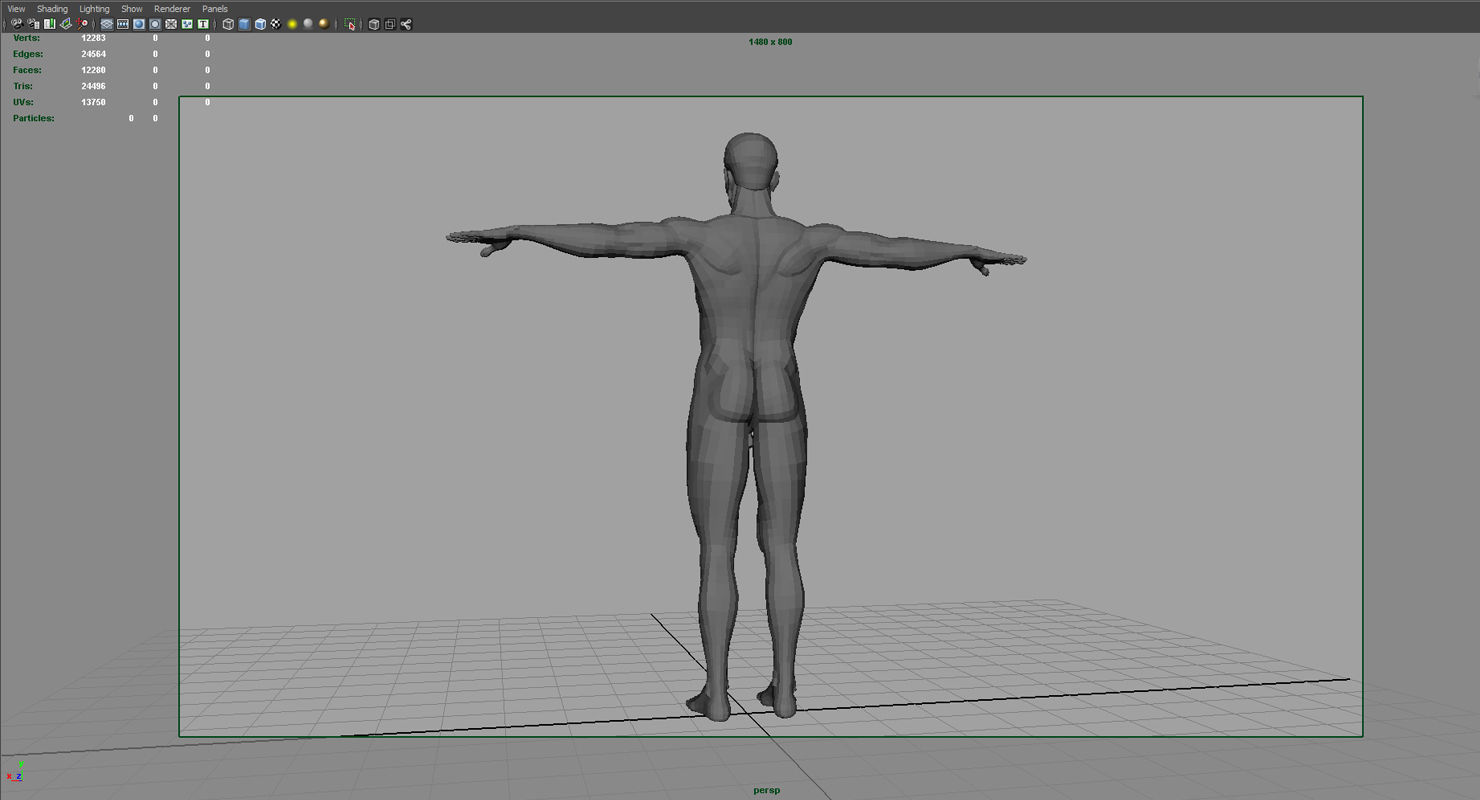Click the tris count '24496'
Screen dimensions: 1480x800
pos(94,86)
